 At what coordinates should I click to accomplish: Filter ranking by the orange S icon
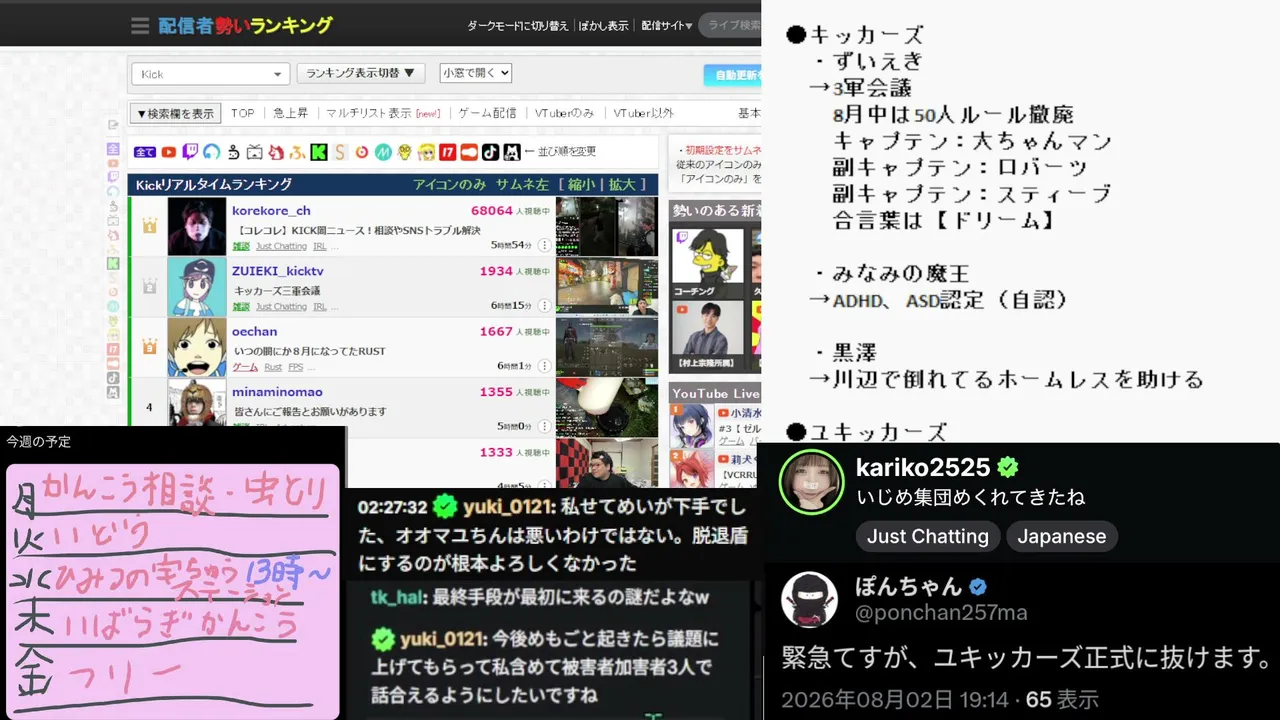[x=340, y=152]
